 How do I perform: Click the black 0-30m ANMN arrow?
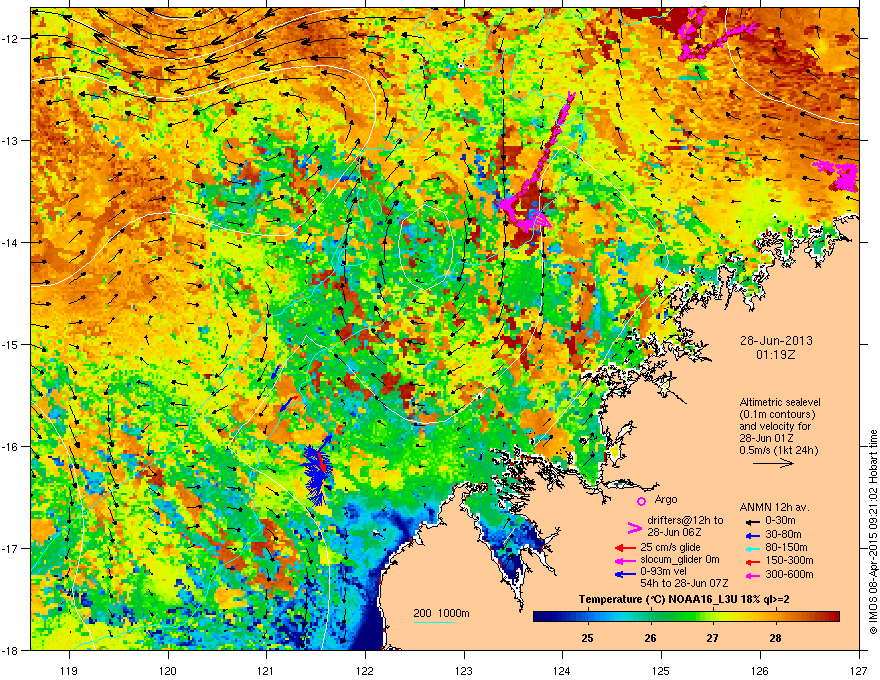tap(751, 522)
